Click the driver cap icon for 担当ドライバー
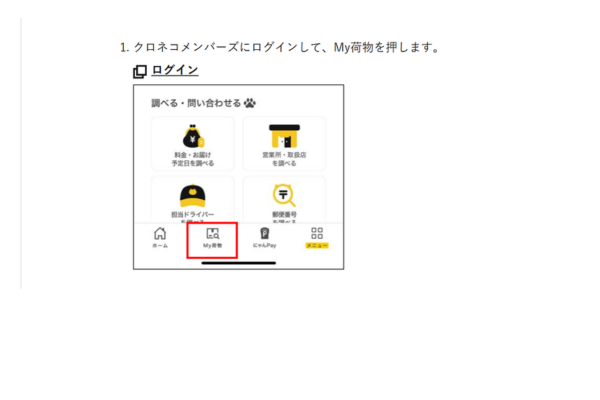This screenshot has width=600, height=400. (x=192, y=196)
